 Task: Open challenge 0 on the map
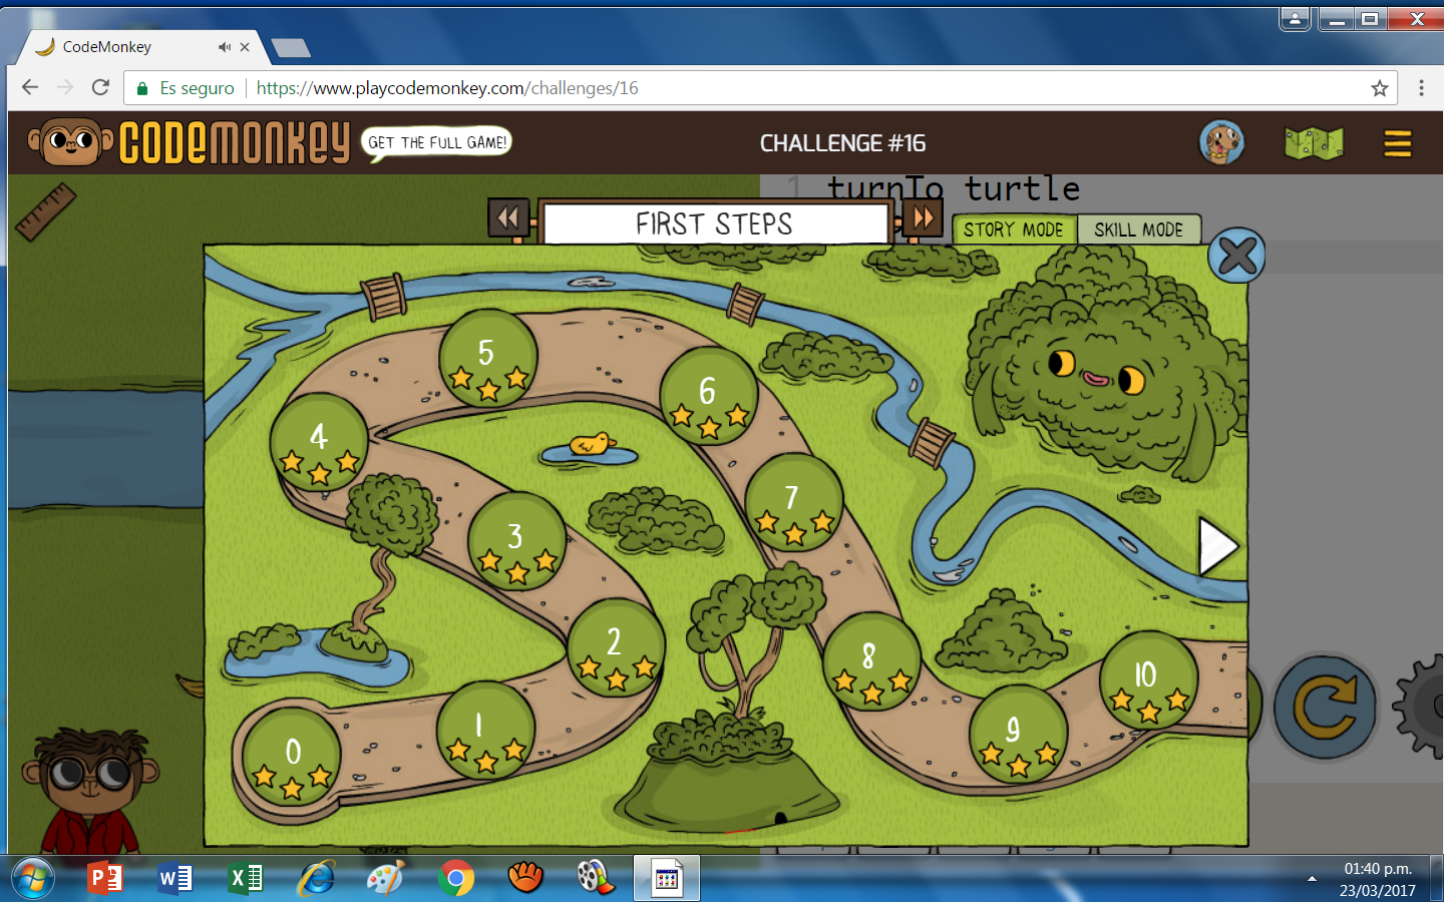tap(292, 754)
